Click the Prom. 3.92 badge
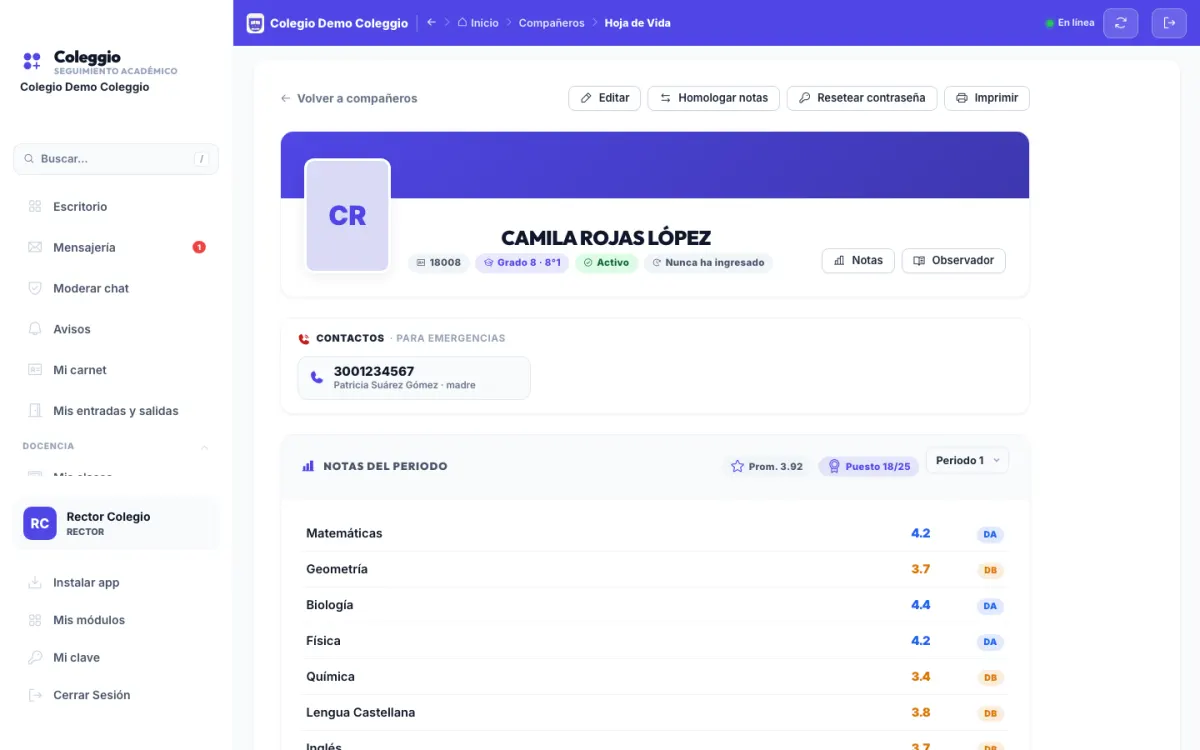The image size is (1200, 750). pyautogui.click(x=767, y=466)
